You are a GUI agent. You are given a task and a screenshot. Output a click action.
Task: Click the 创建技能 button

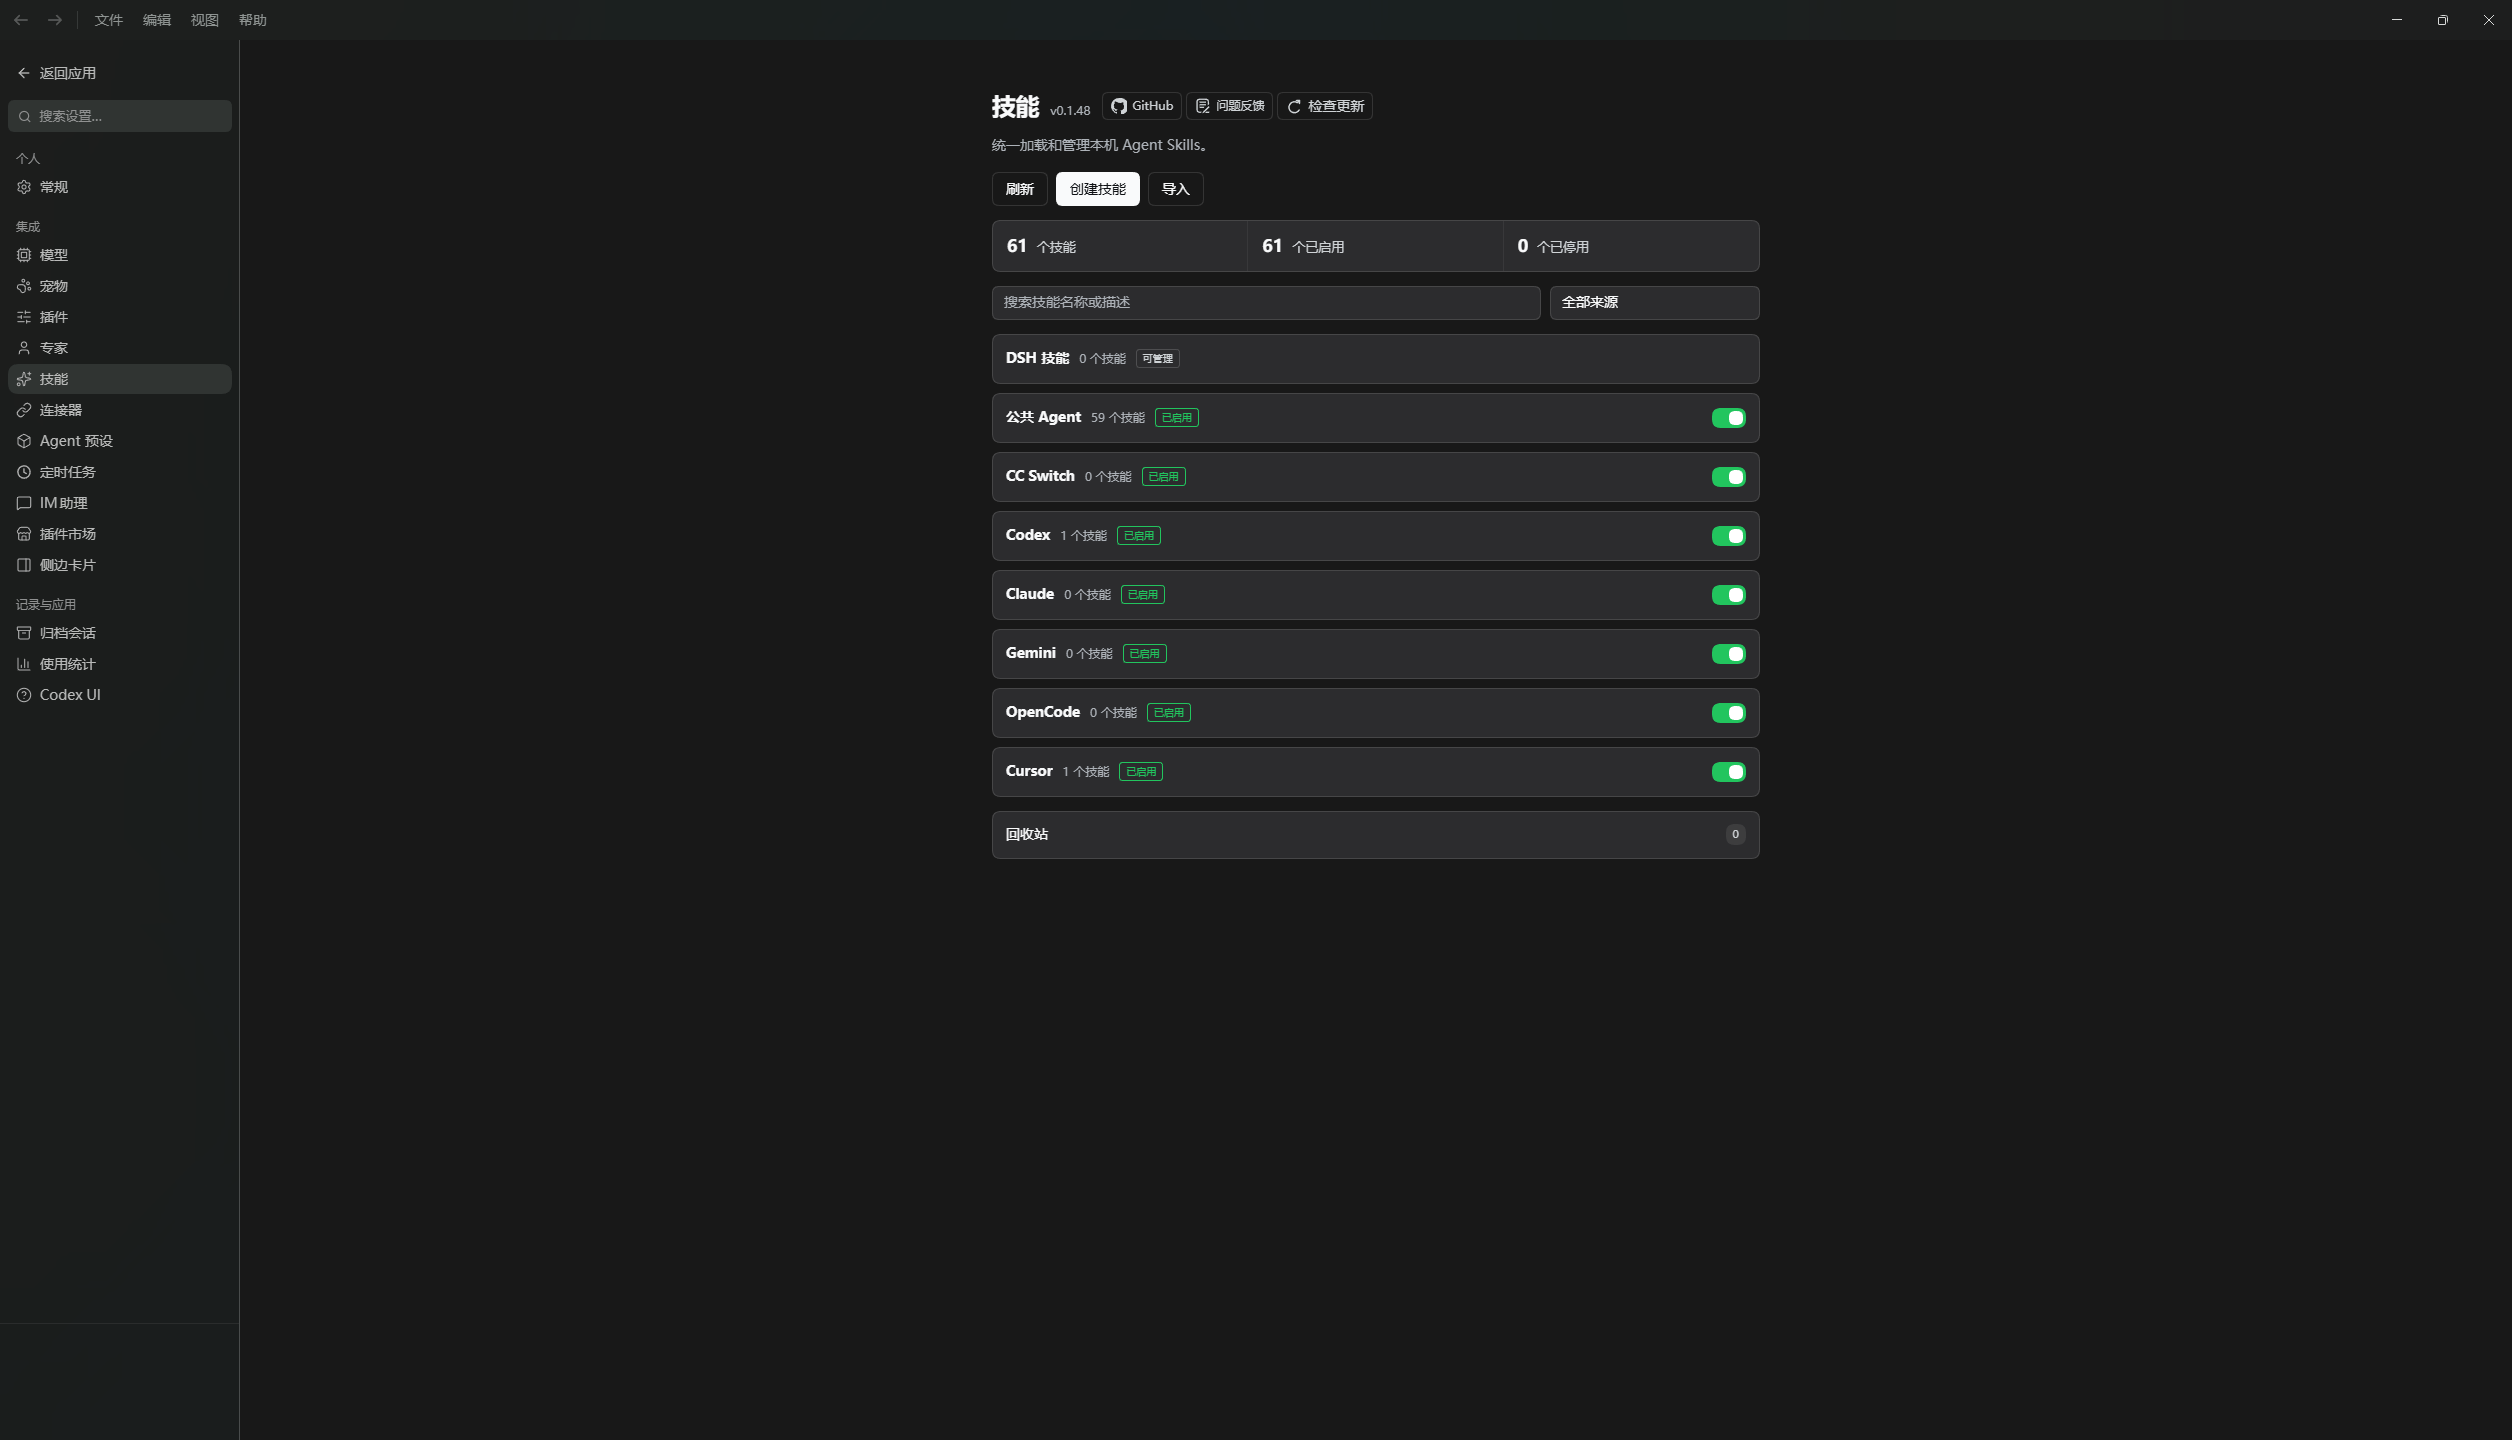(x=1097, y=189)
